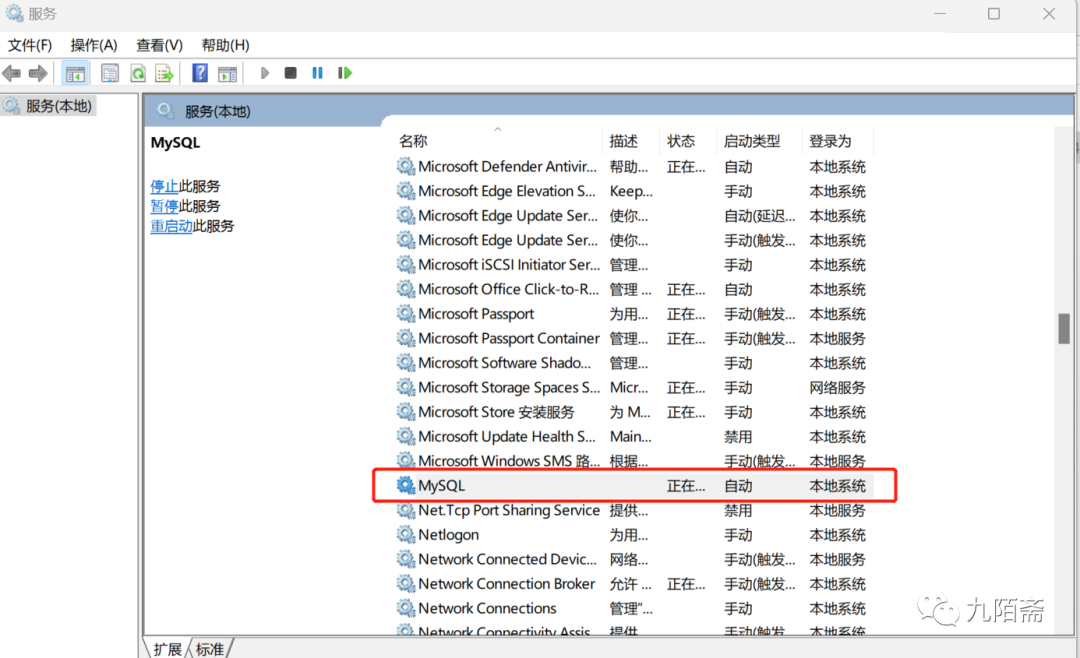Select Net.Tcp Port Sharing Service row

pyautogui.click(x=634, y=511)
